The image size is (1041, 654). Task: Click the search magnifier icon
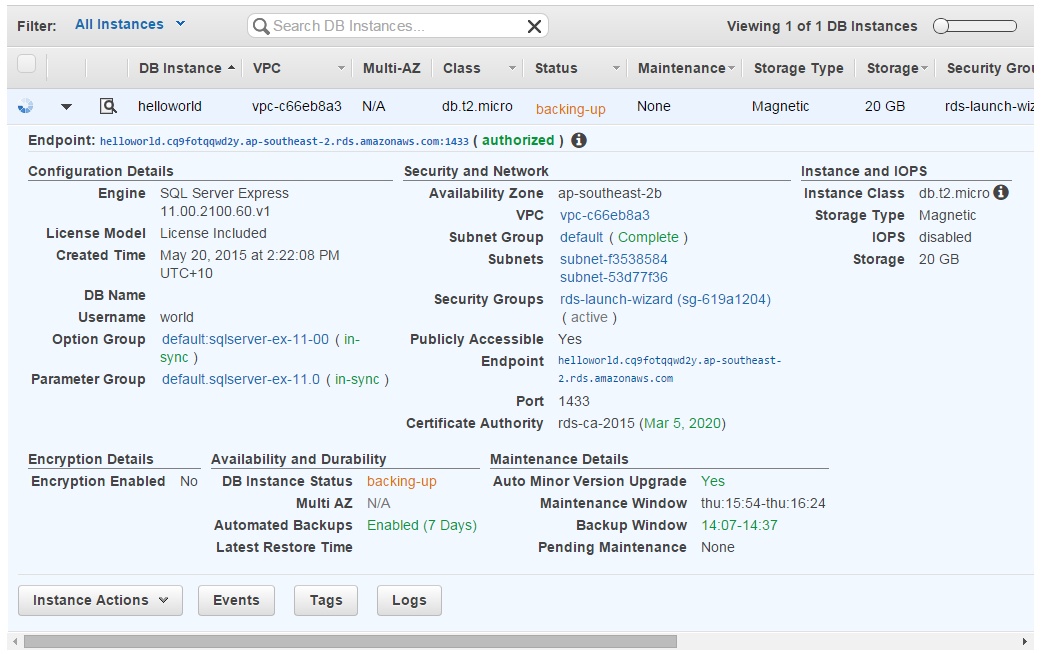coord(261,26)
